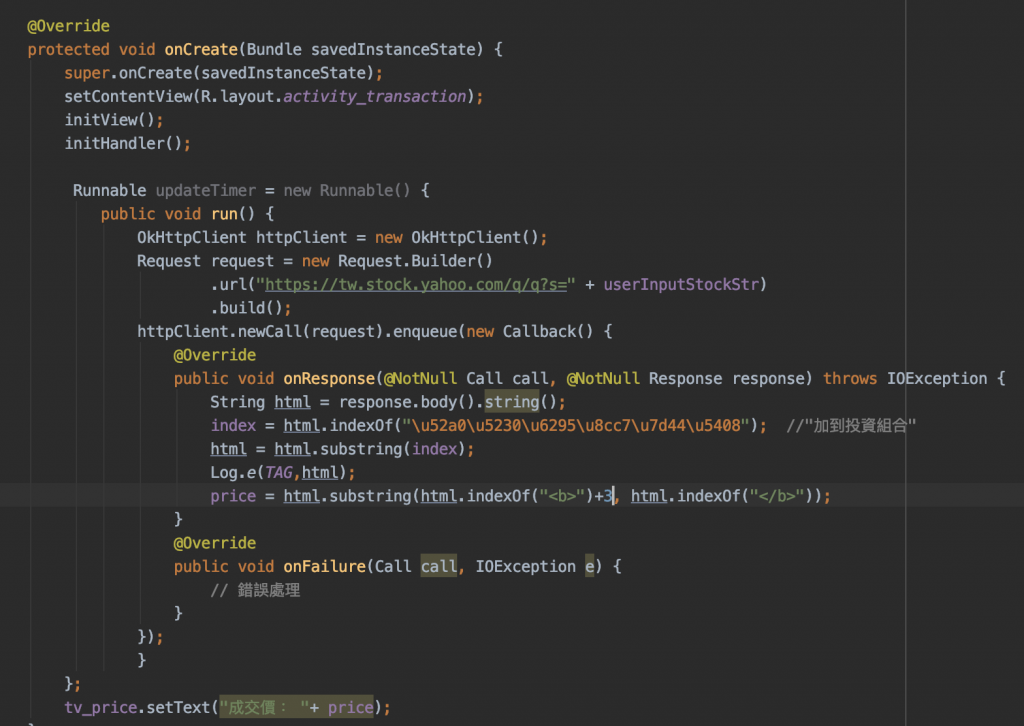Click the enqueue method call

424,332
